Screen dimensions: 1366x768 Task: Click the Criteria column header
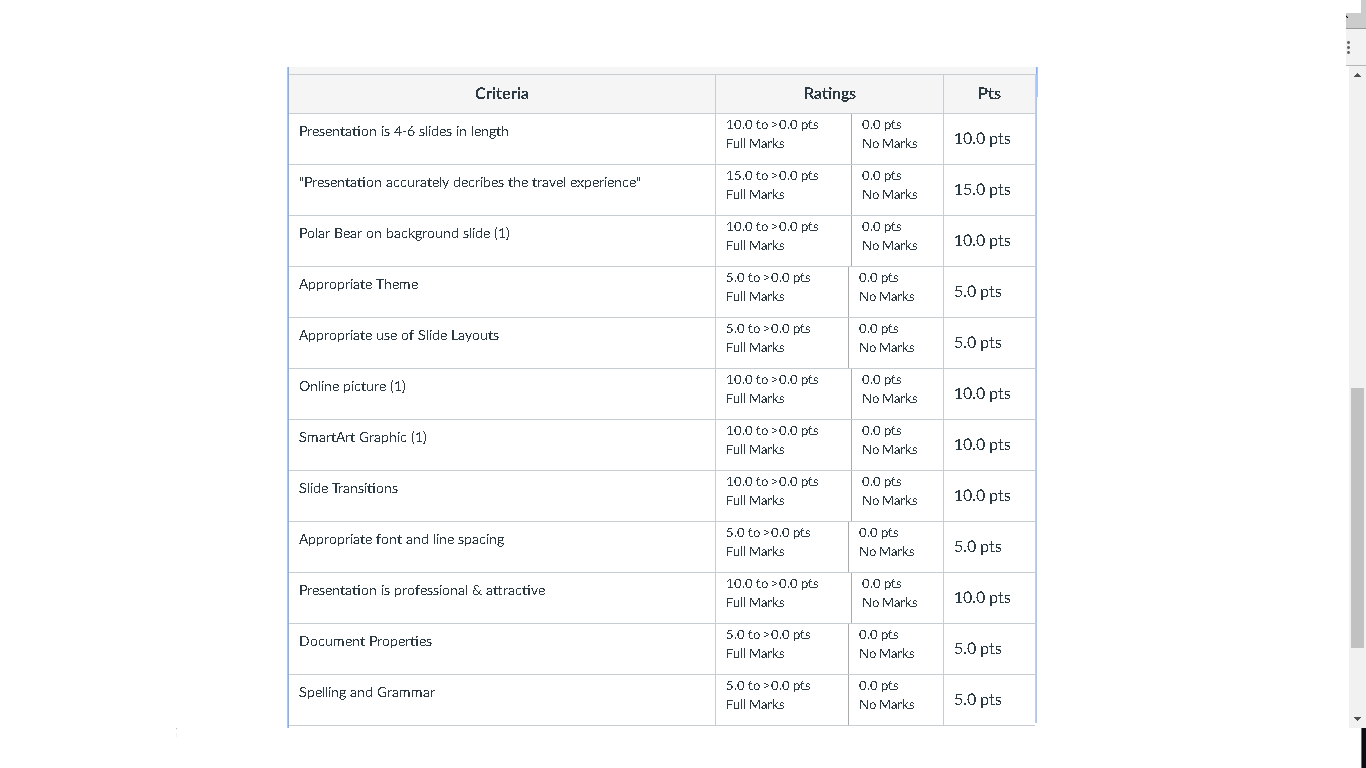[x=502, y=93]
